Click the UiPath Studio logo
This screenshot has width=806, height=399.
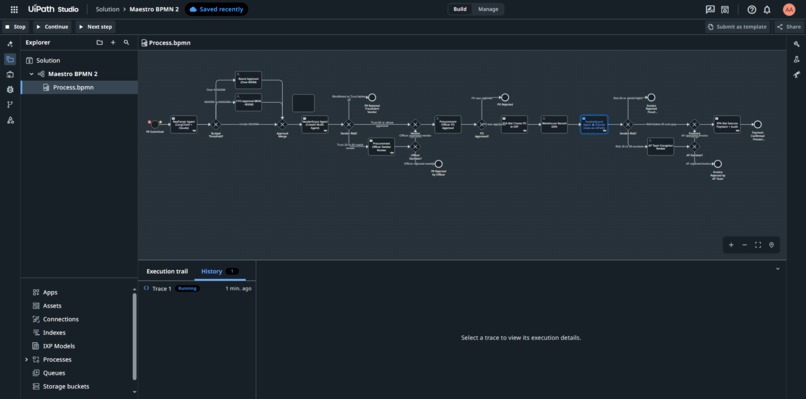click(x=53, y=9)
